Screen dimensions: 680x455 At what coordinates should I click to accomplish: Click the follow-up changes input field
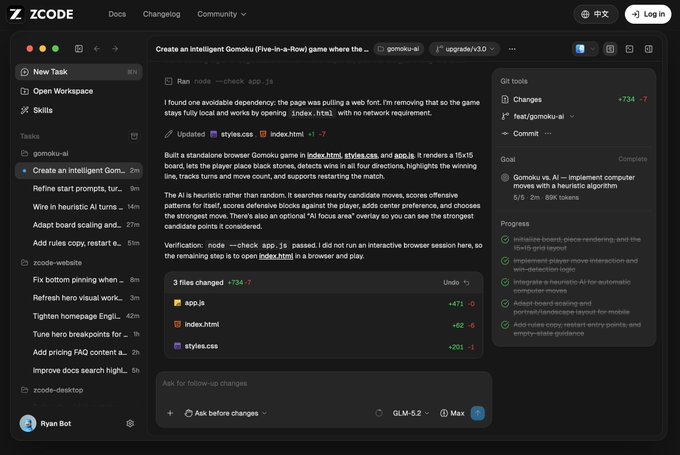point(324,383)
